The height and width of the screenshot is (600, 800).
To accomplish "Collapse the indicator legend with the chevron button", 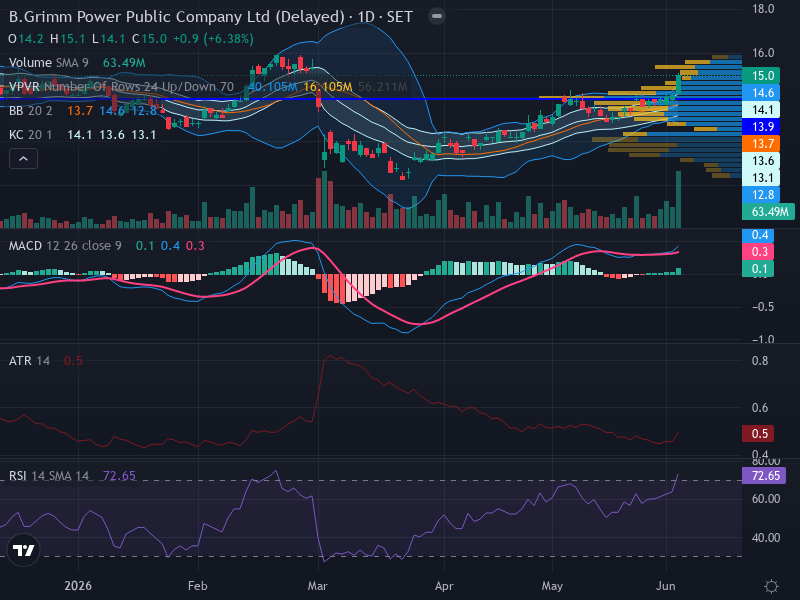I will click(x=23, y=159).
